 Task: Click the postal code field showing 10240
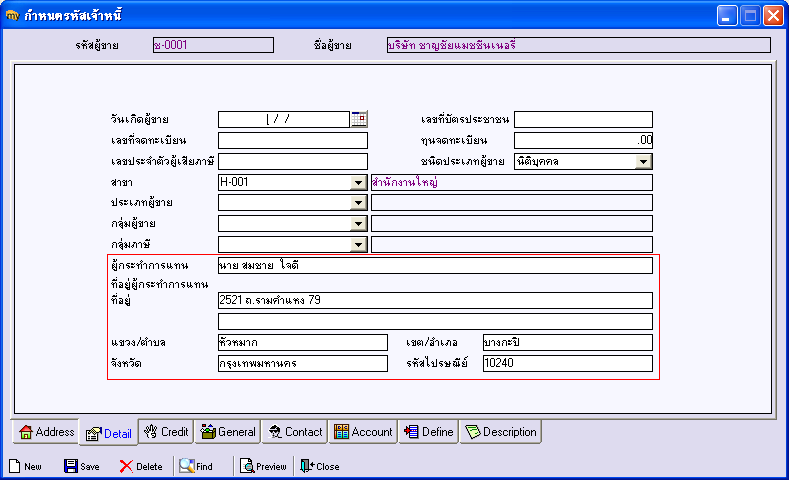click(566, 364)
